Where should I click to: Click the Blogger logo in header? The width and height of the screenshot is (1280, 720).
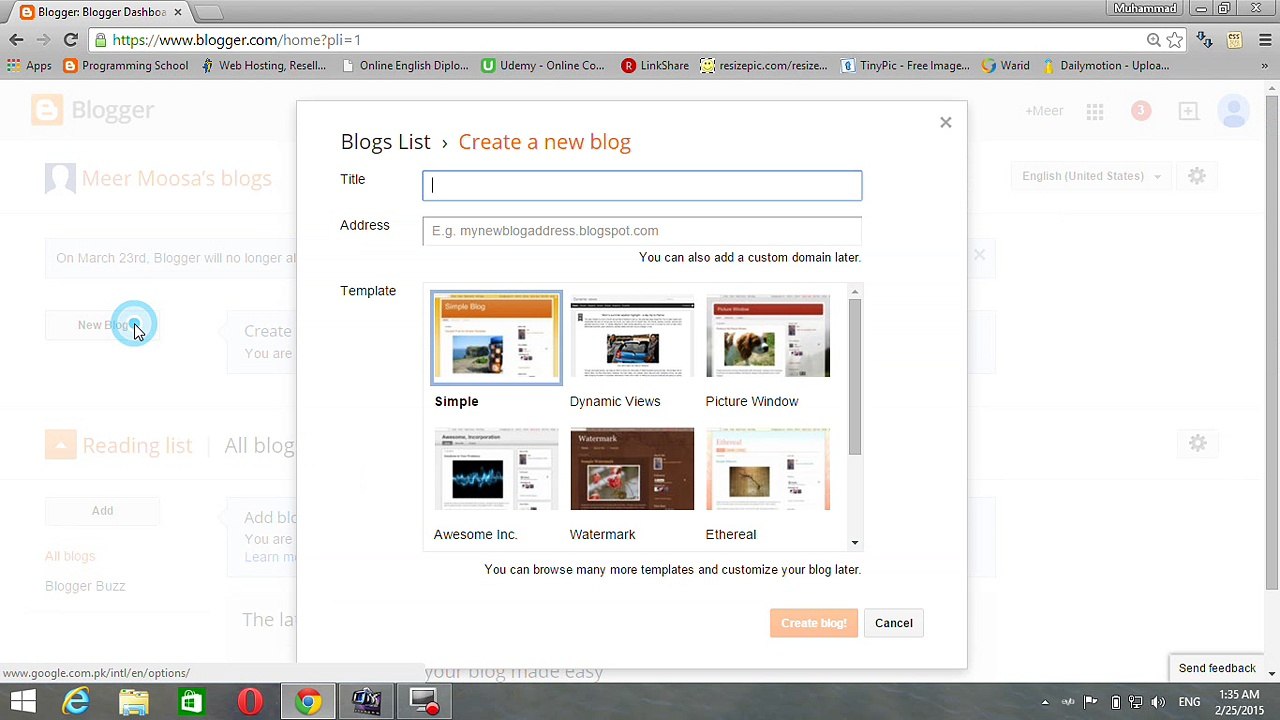92,110
